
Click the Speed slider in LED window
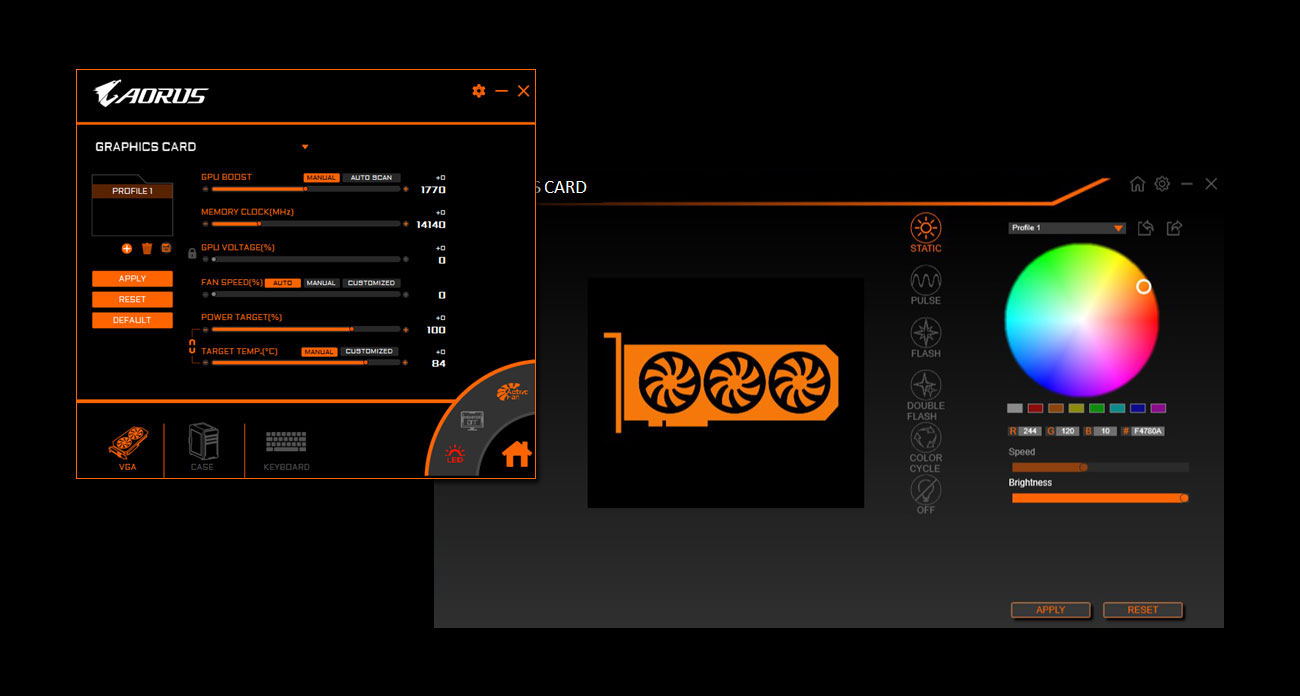click(1100, 467)
